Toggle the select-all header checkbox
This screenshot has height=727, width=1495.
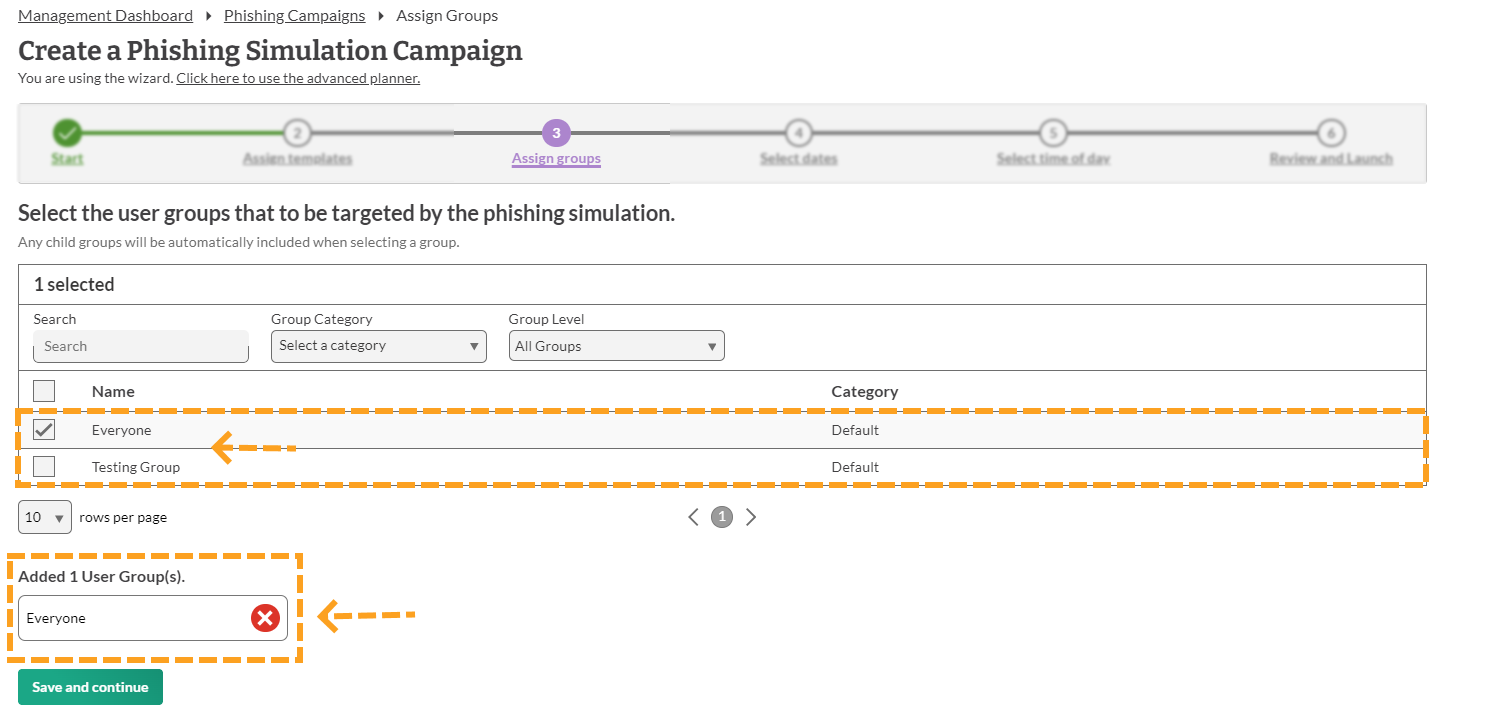[44, 391]
